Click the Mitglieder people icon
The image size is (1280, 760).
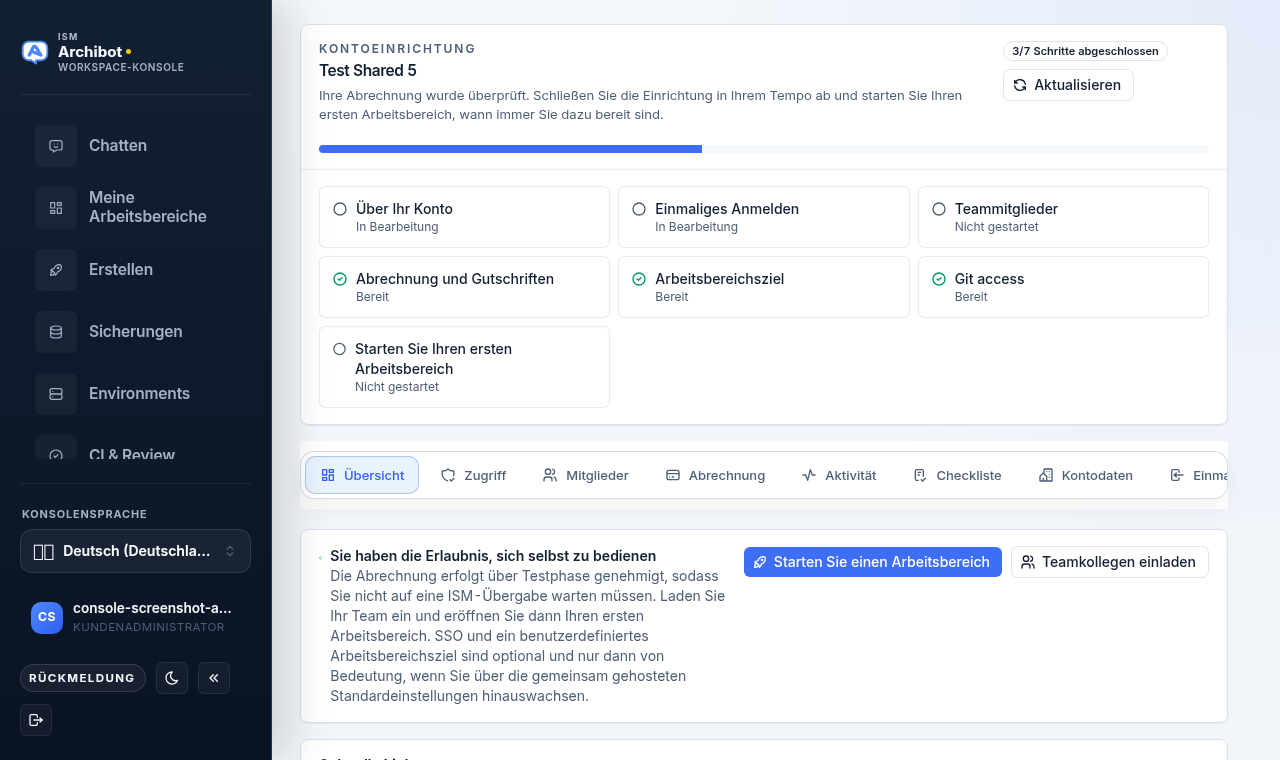coord(550,475)
